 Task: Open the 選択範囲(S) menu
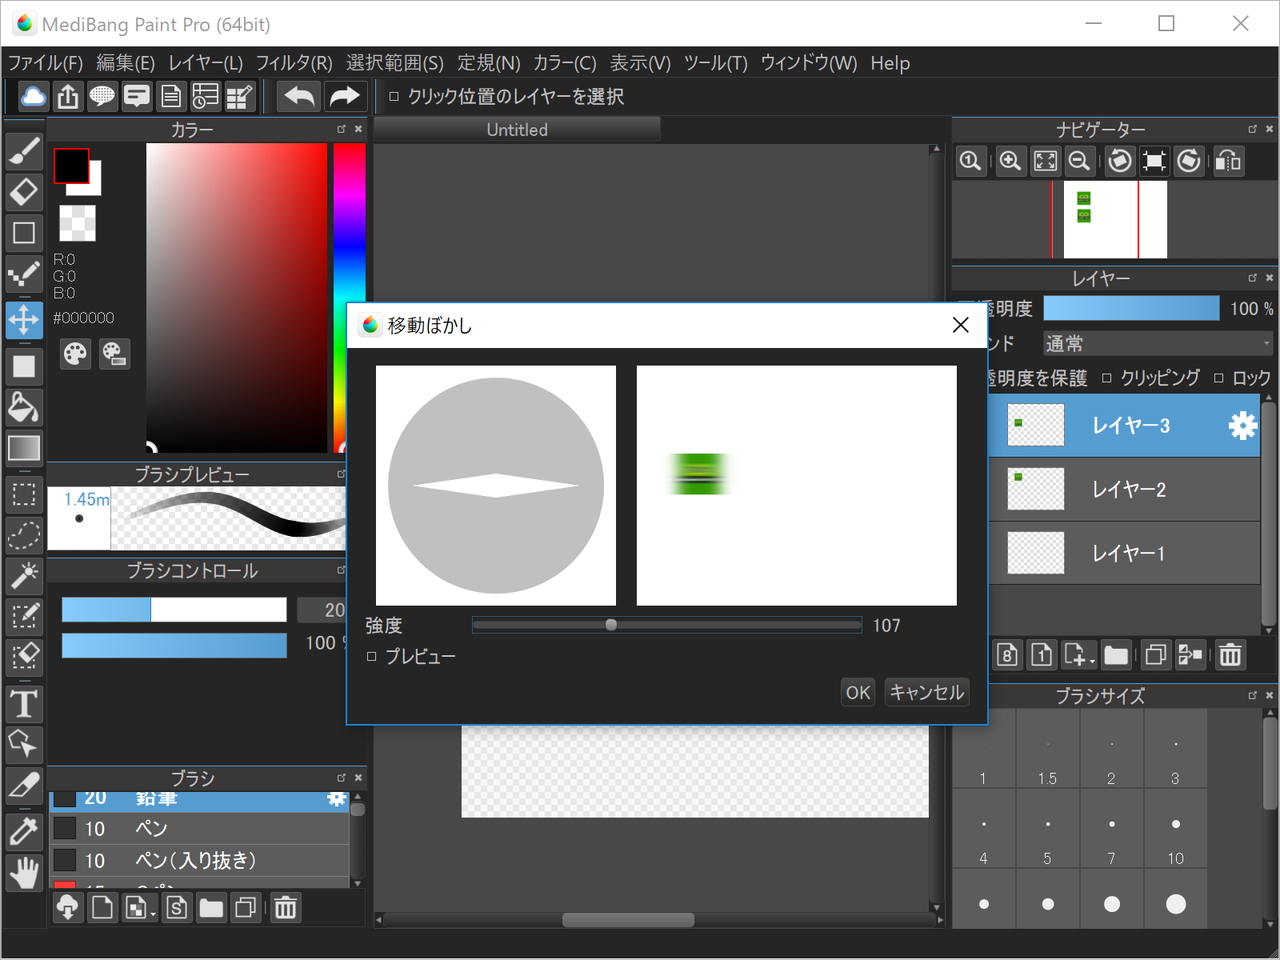coord(395,63)
